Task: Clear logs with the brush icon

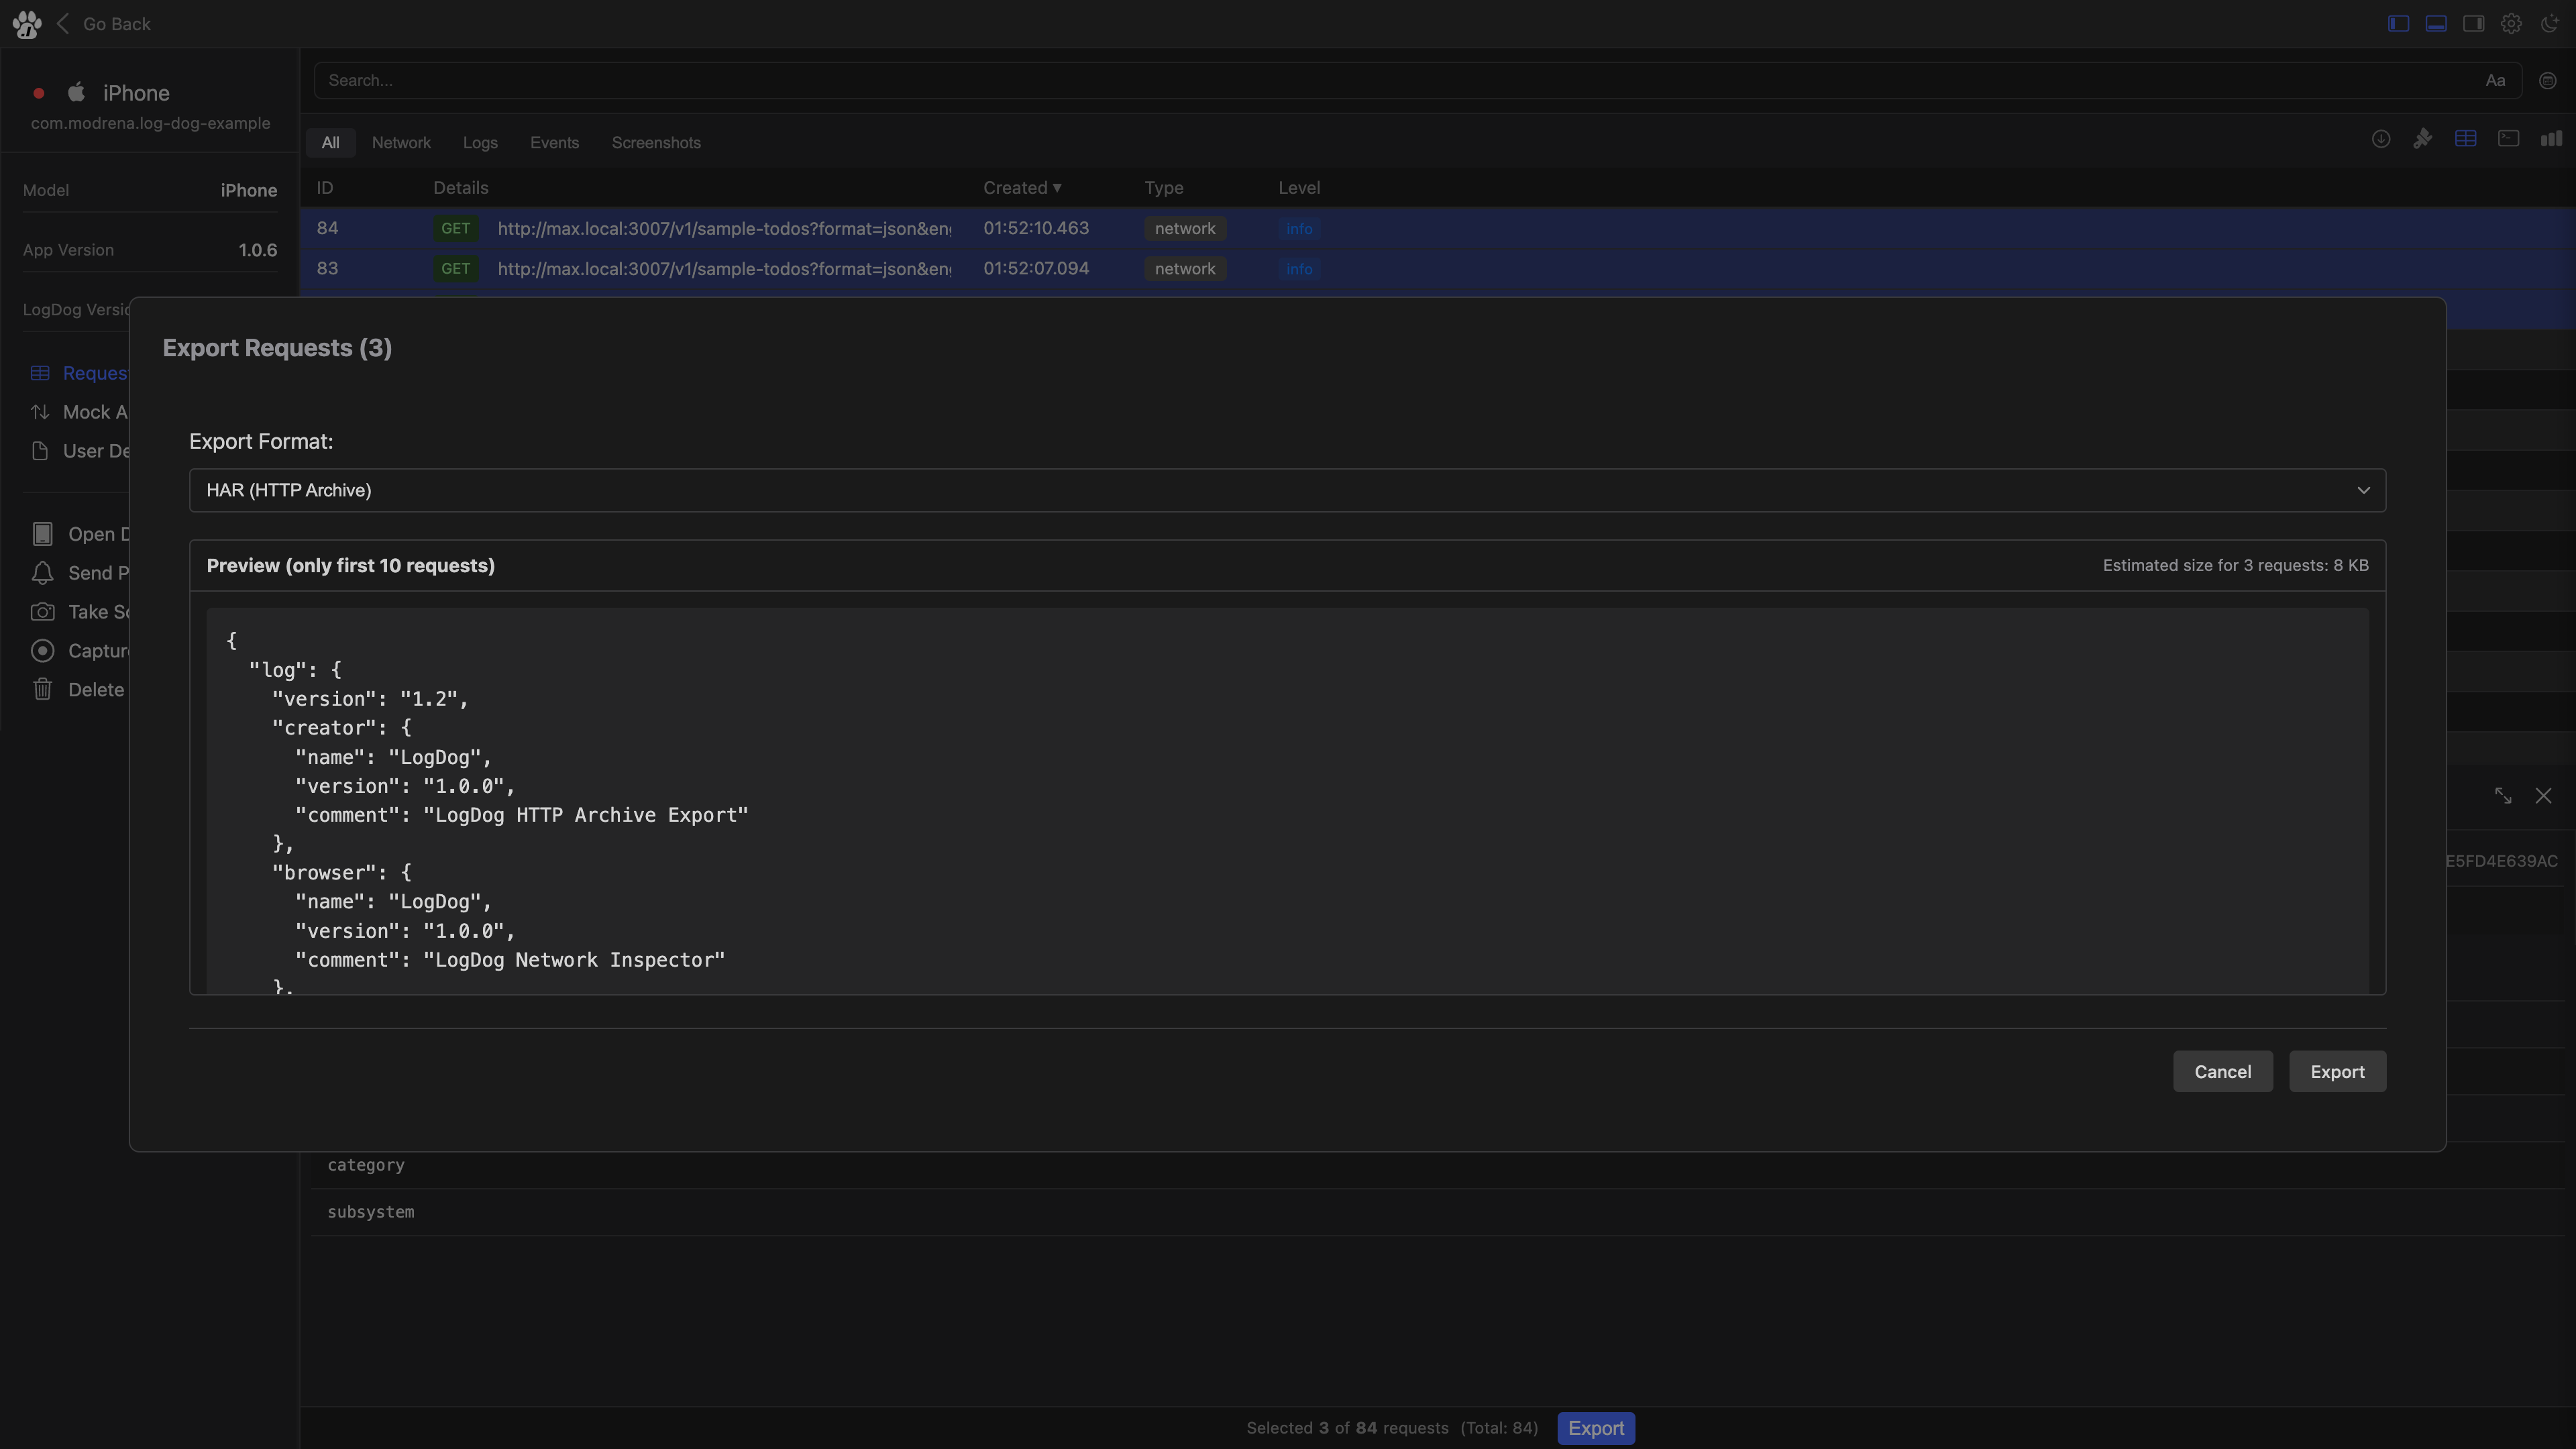Action: (x=2422, y=139)
